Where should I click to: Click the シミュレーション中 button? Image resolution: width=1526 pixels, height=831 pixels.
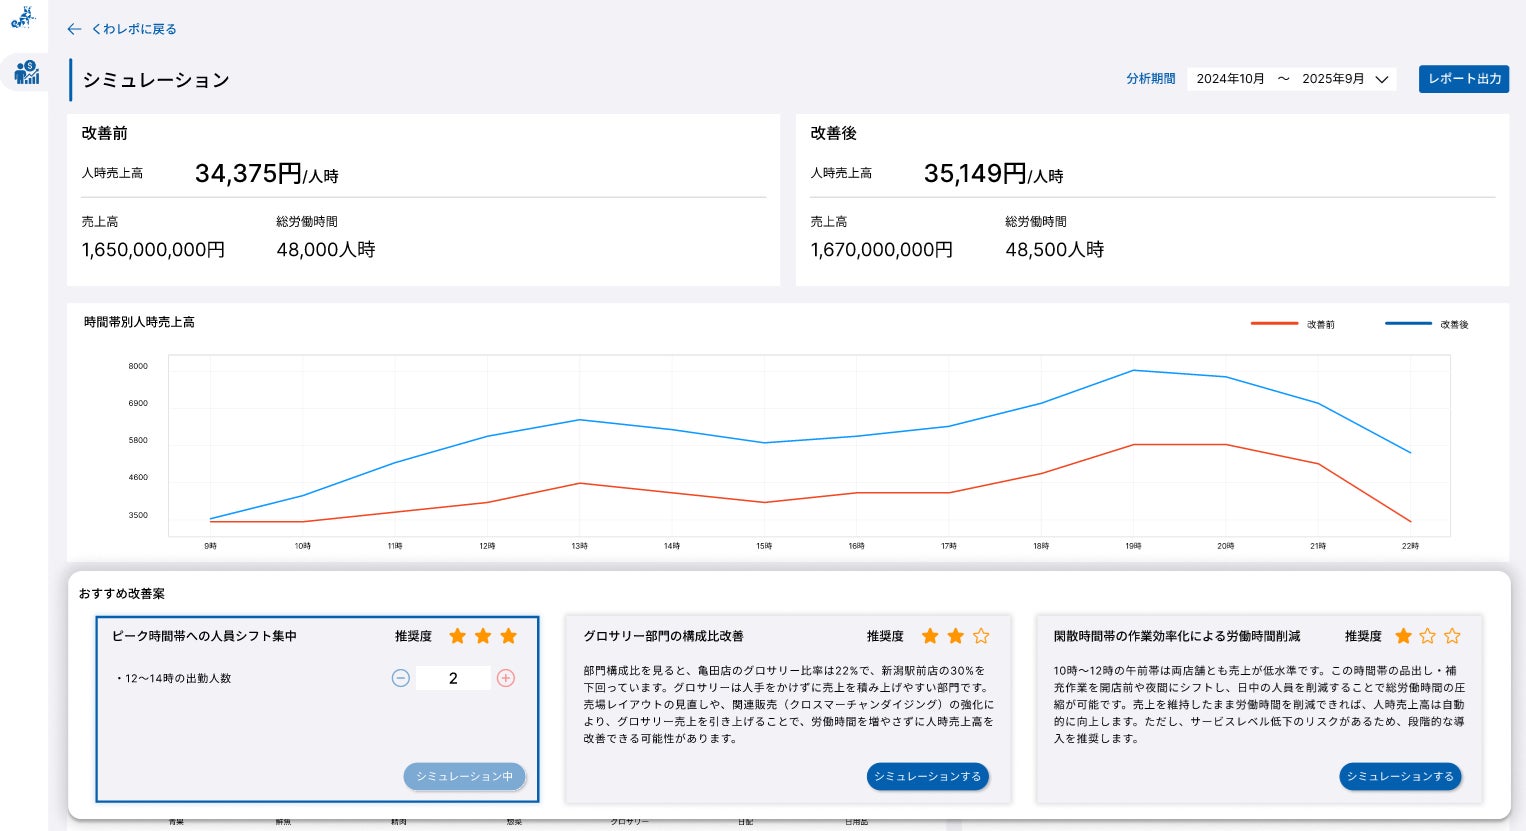[464, 777]
